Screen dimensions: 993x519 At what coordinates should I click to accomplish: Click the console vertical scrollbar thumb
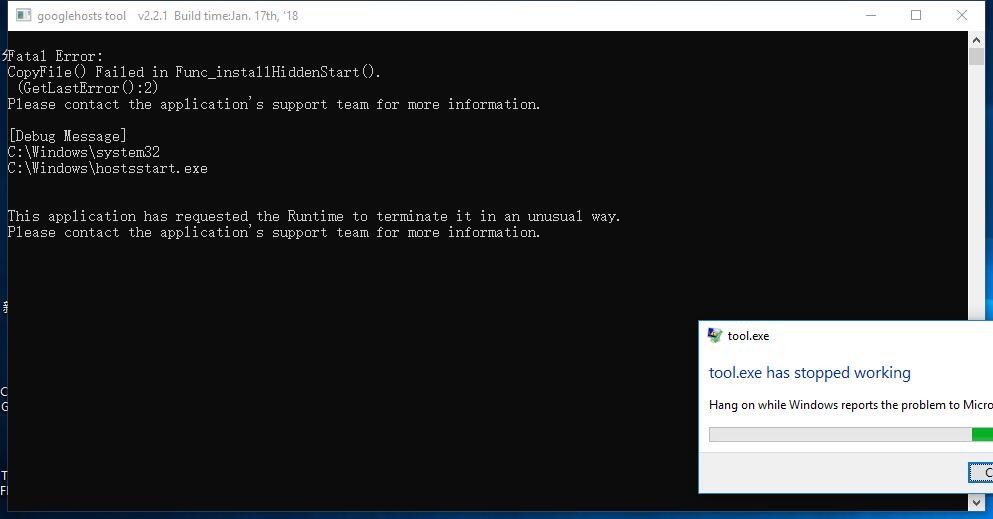(x=977, y=57)
